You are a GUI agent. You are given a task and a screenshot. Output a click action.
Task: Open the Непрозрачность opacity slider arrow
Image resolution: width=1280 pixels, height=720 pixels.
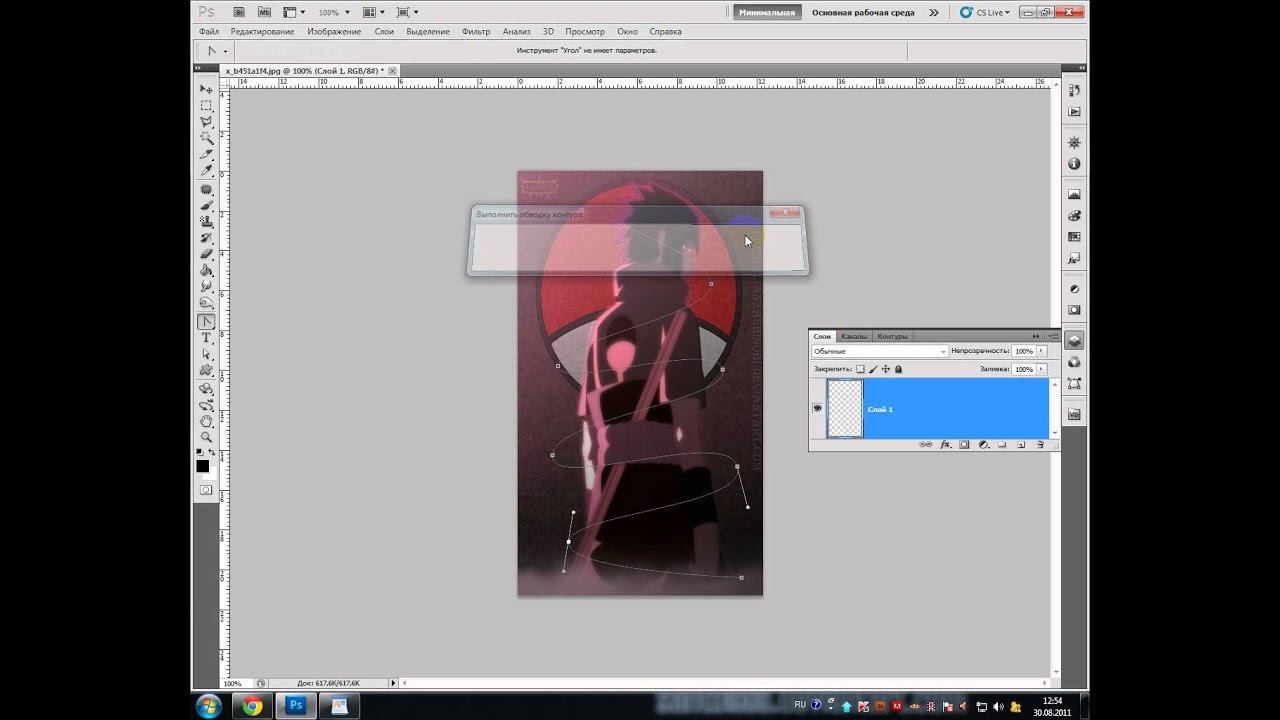pos(1041,351)
